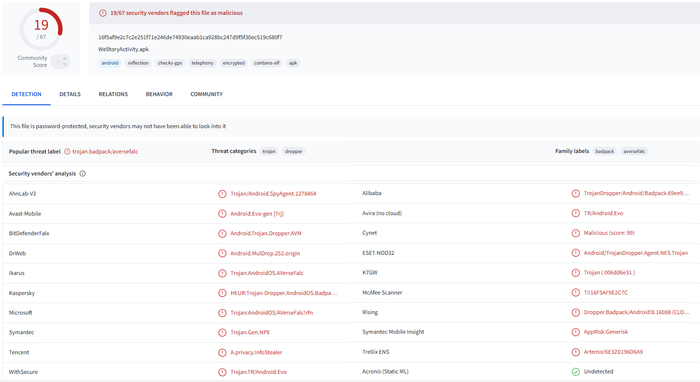The image size is (700, 382).
Task: Click the warning icon in the Microsoft row
Action: (222, 313)
